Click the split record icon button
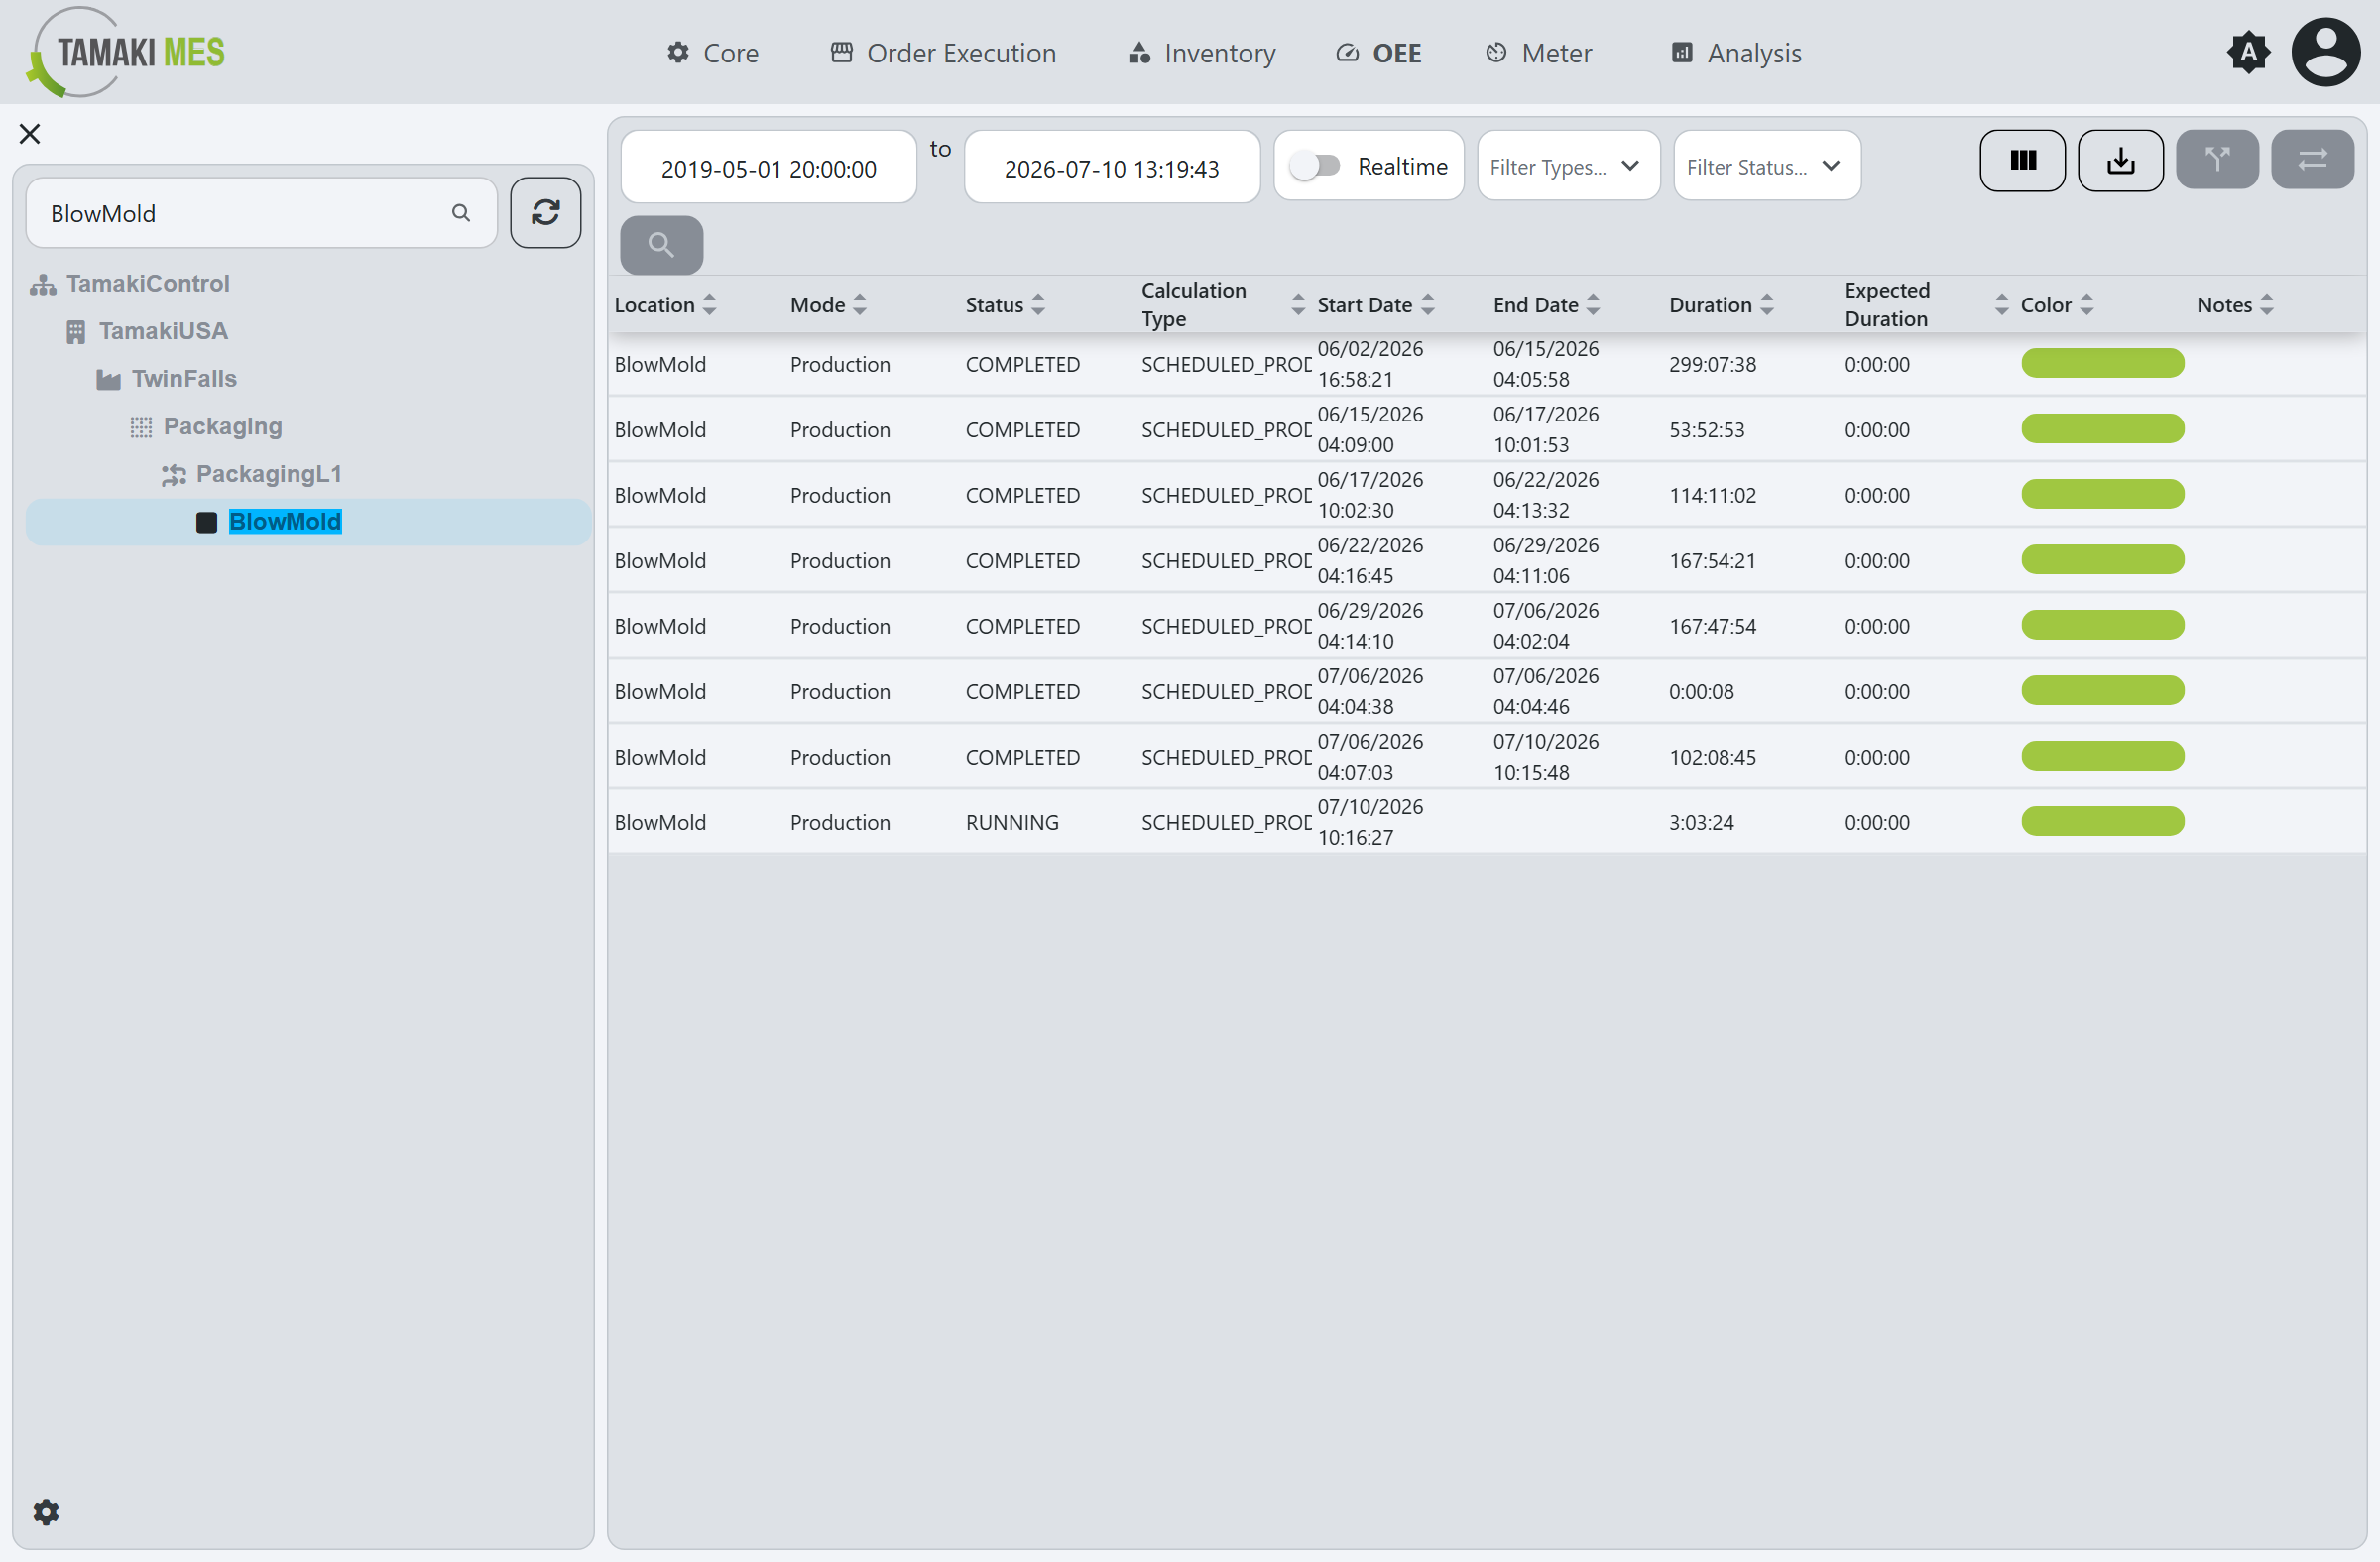Viewport: 2380px width, 1562px height. [x=2217, y=160]
